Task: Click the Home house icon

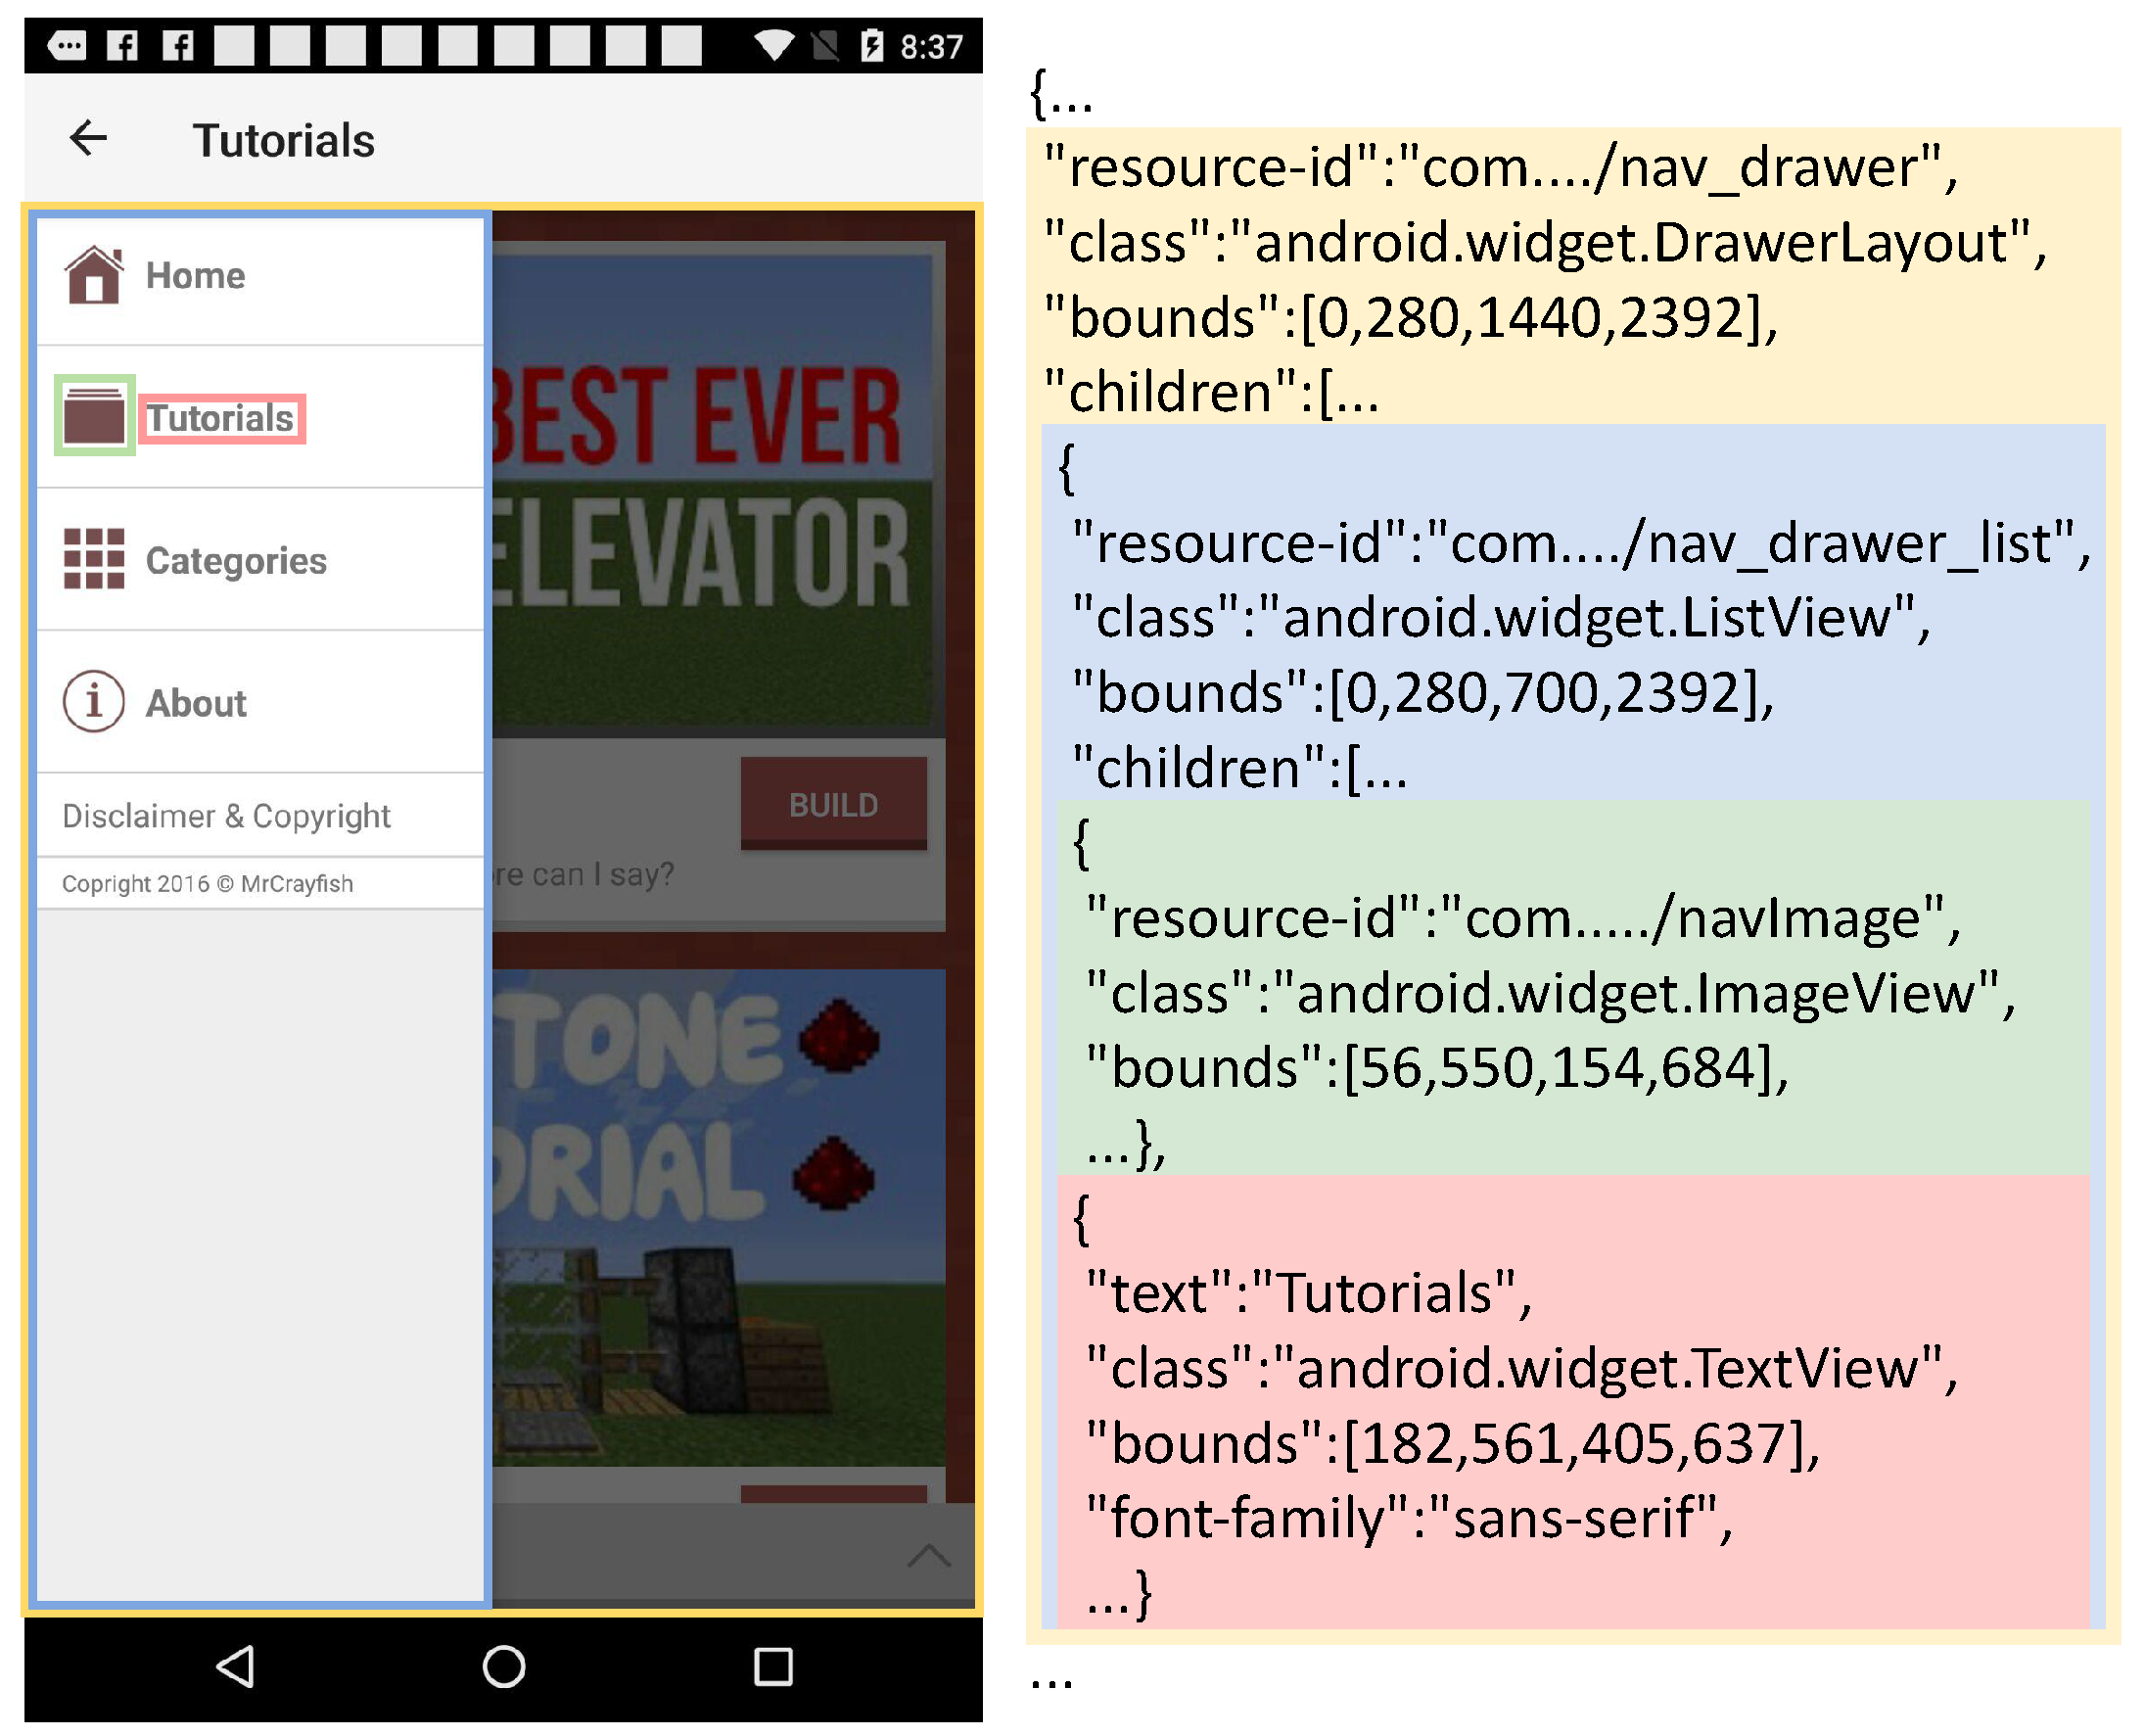Action: [x=94, y=275]
